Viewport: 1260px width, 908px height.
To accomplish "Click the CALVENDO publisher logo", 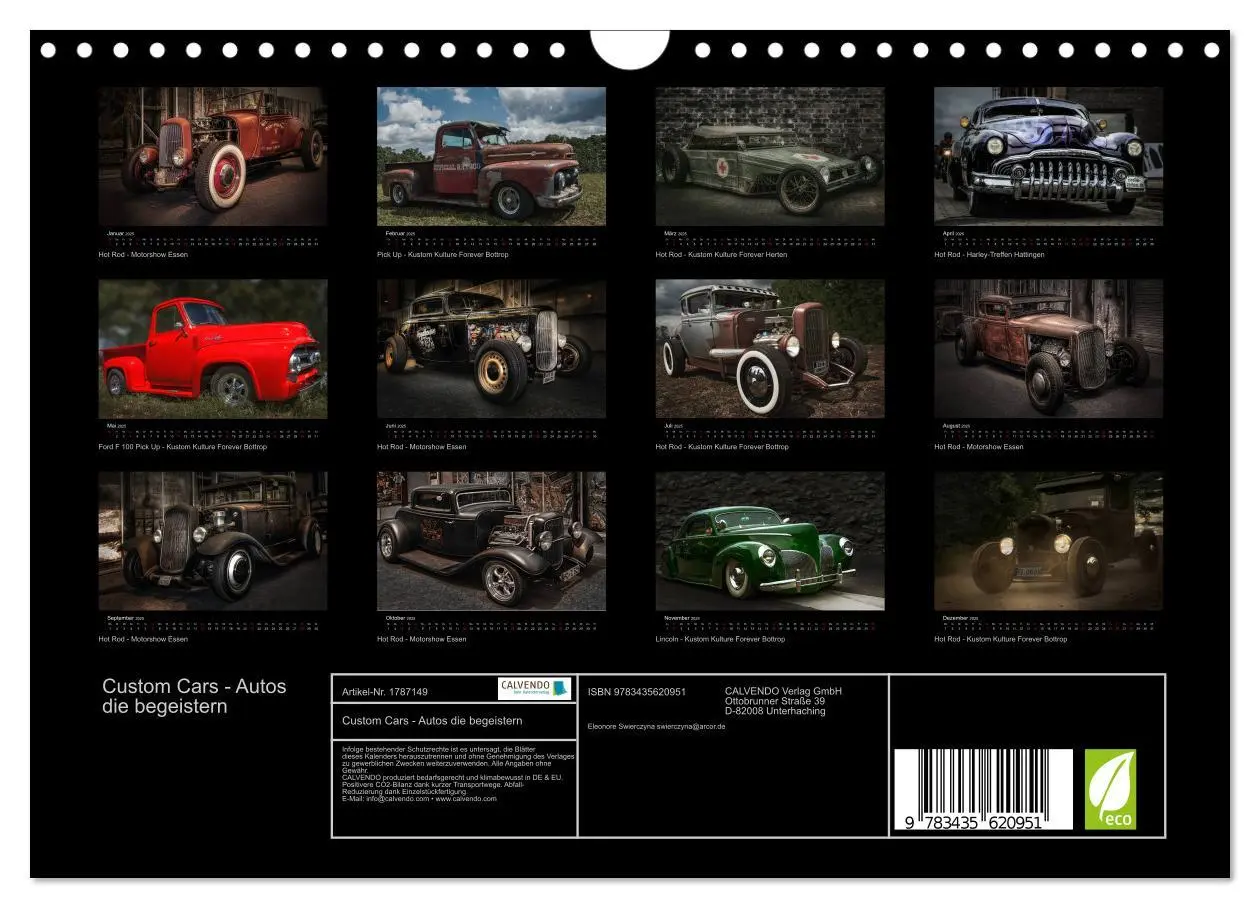I will (534, 689).
